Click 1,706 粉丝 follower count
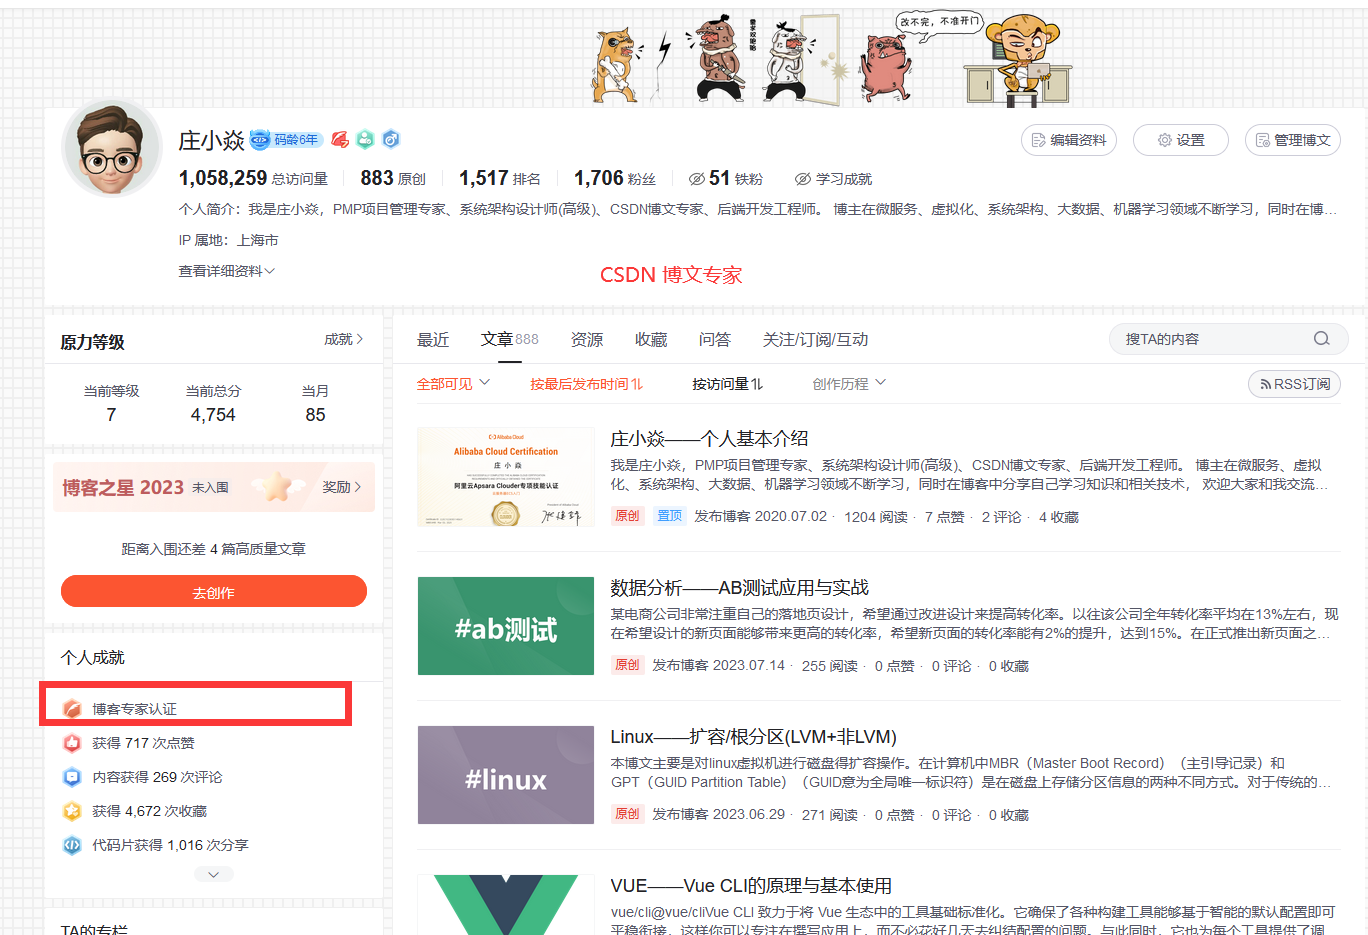The image size is (1368, 935). [614, 178]
